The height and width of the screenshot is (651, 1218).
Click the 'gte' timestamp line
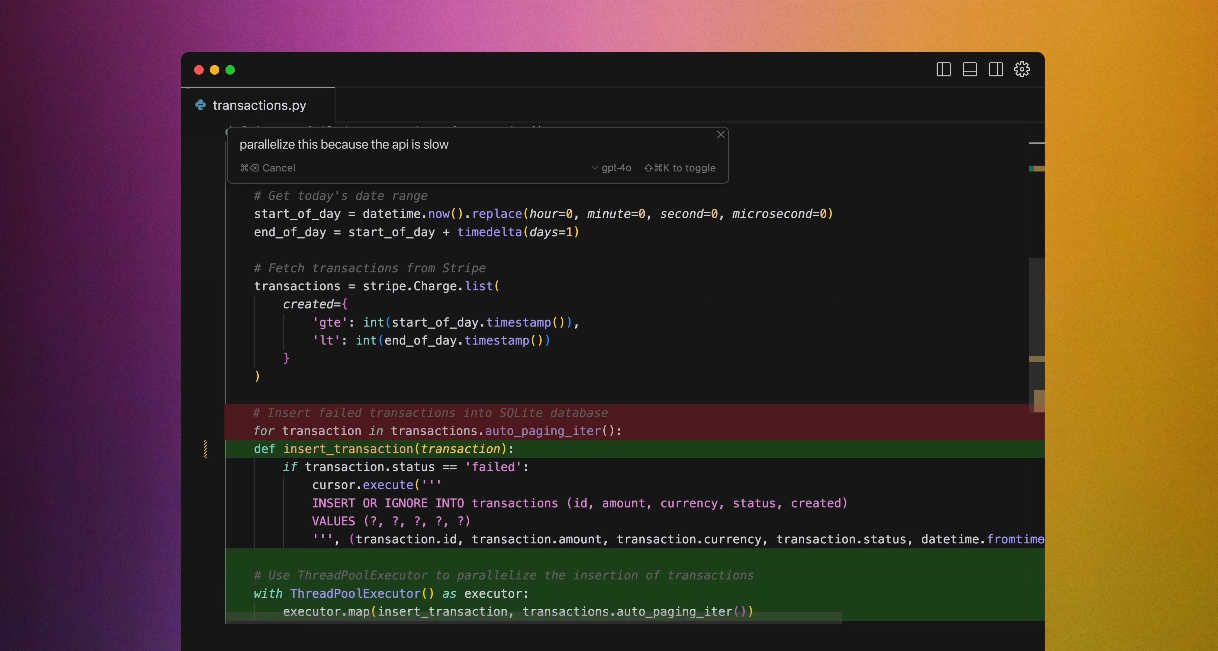446,322
